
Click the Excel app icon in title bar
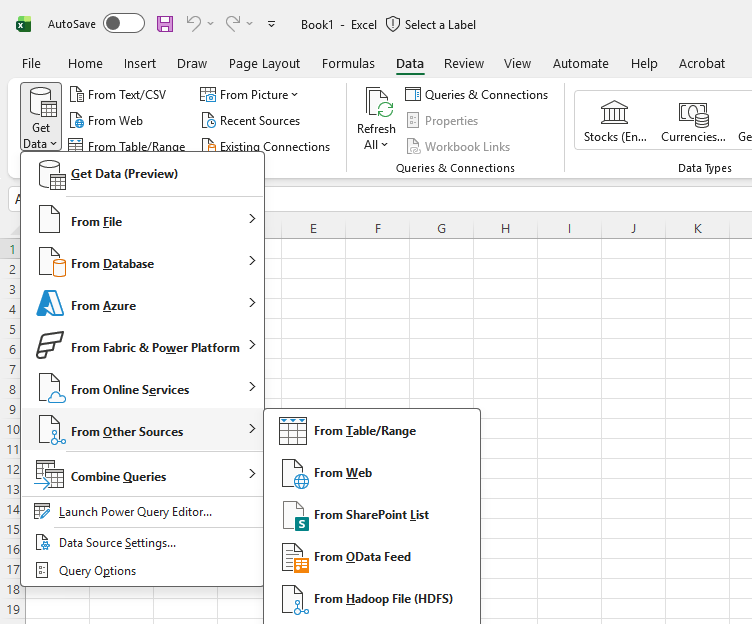[24, 24]
